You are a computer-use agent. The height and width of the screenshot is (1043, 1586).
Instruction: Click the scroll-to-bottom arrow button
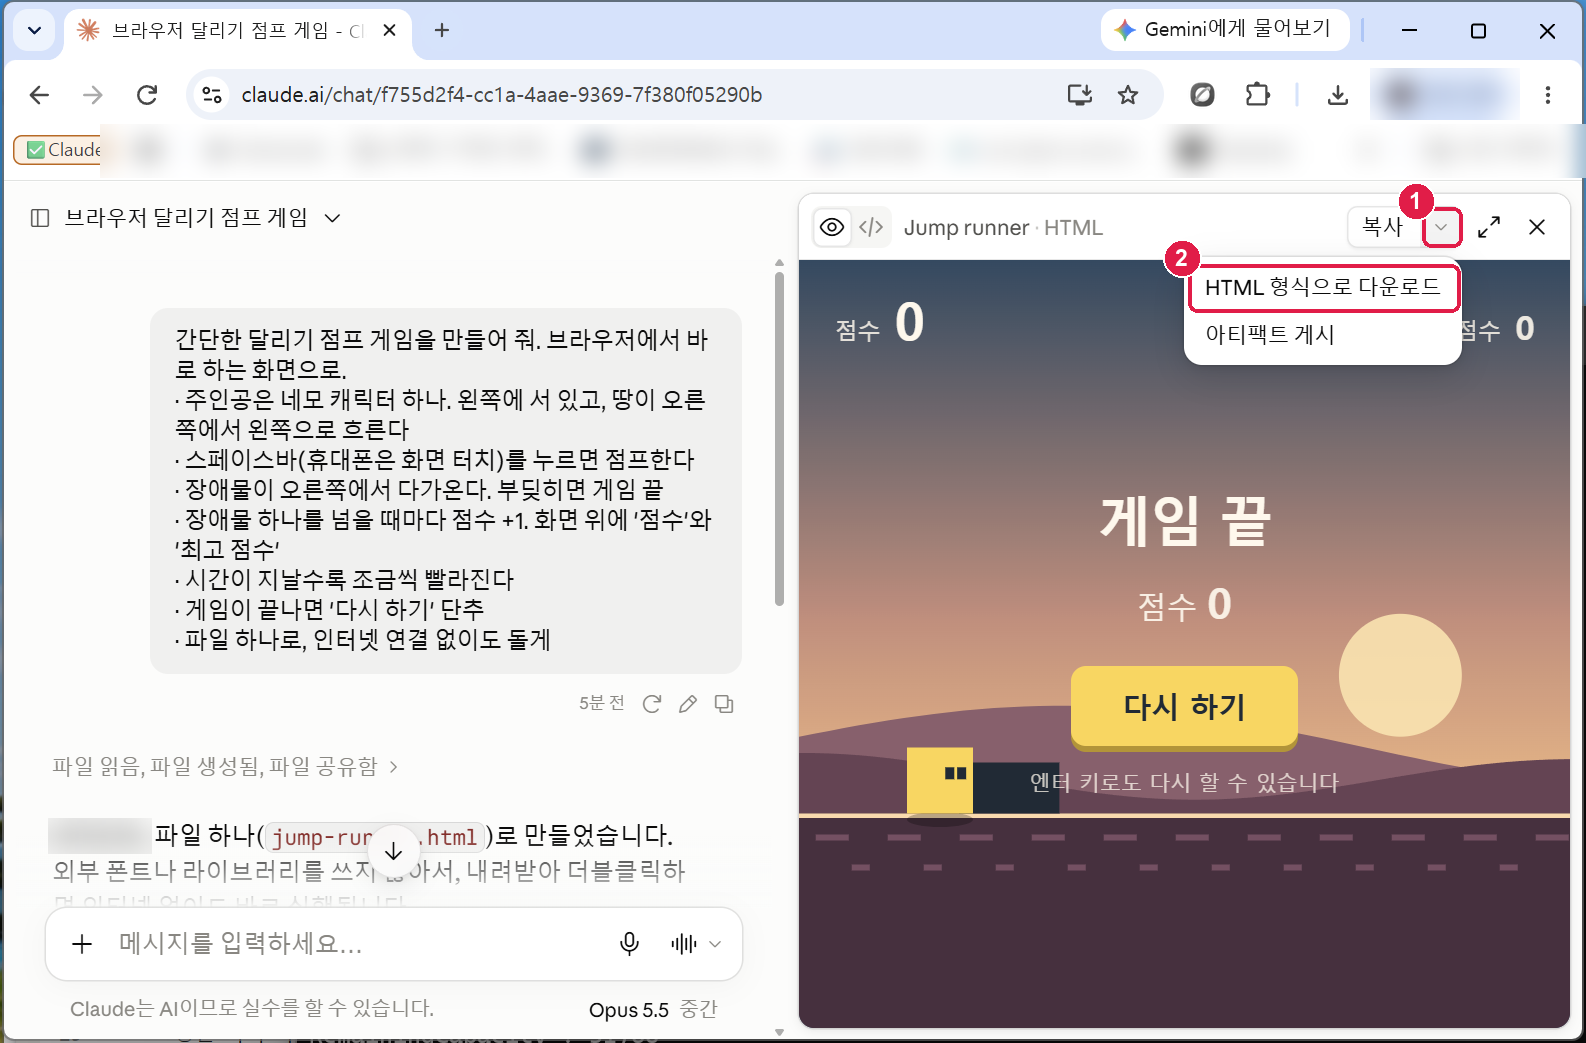click(394, 851)
